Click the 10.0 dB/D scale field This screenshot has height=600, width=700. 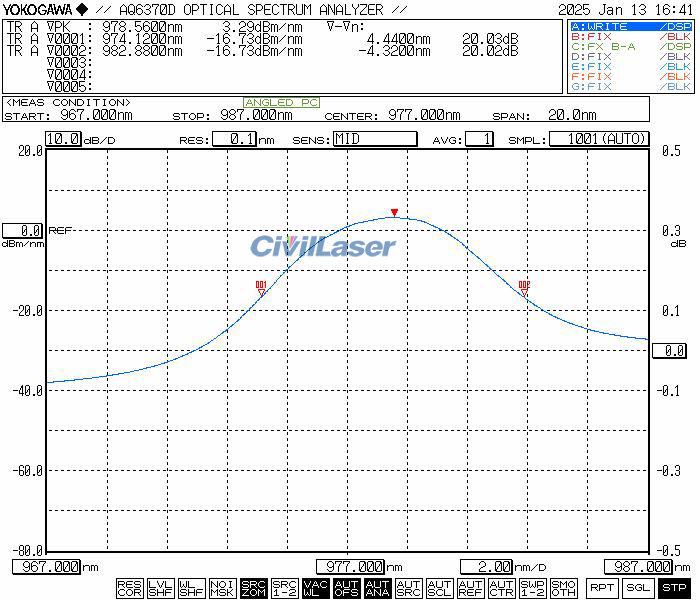(63, 139)
